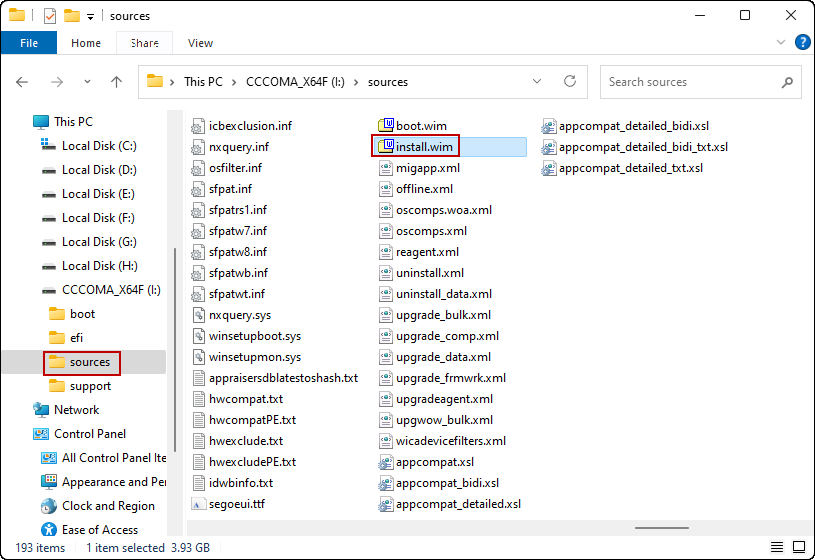
Task: Select the appcompat_detailed_bidi.xsl file icon
Action: pos(548,126)
